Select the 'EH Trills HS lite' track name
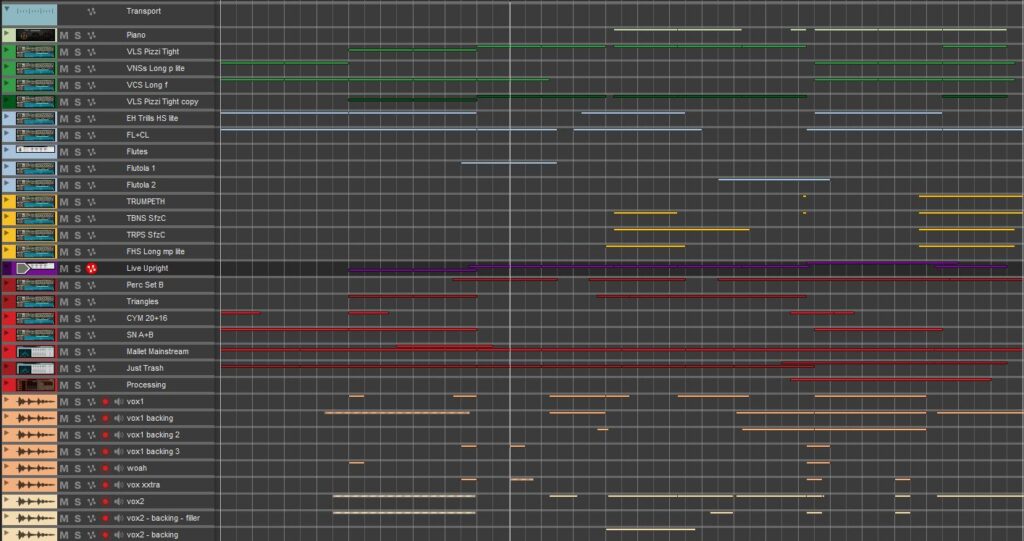Image resolution: width=1024 pixels, height=541 pixels. (x=152, y=118)
